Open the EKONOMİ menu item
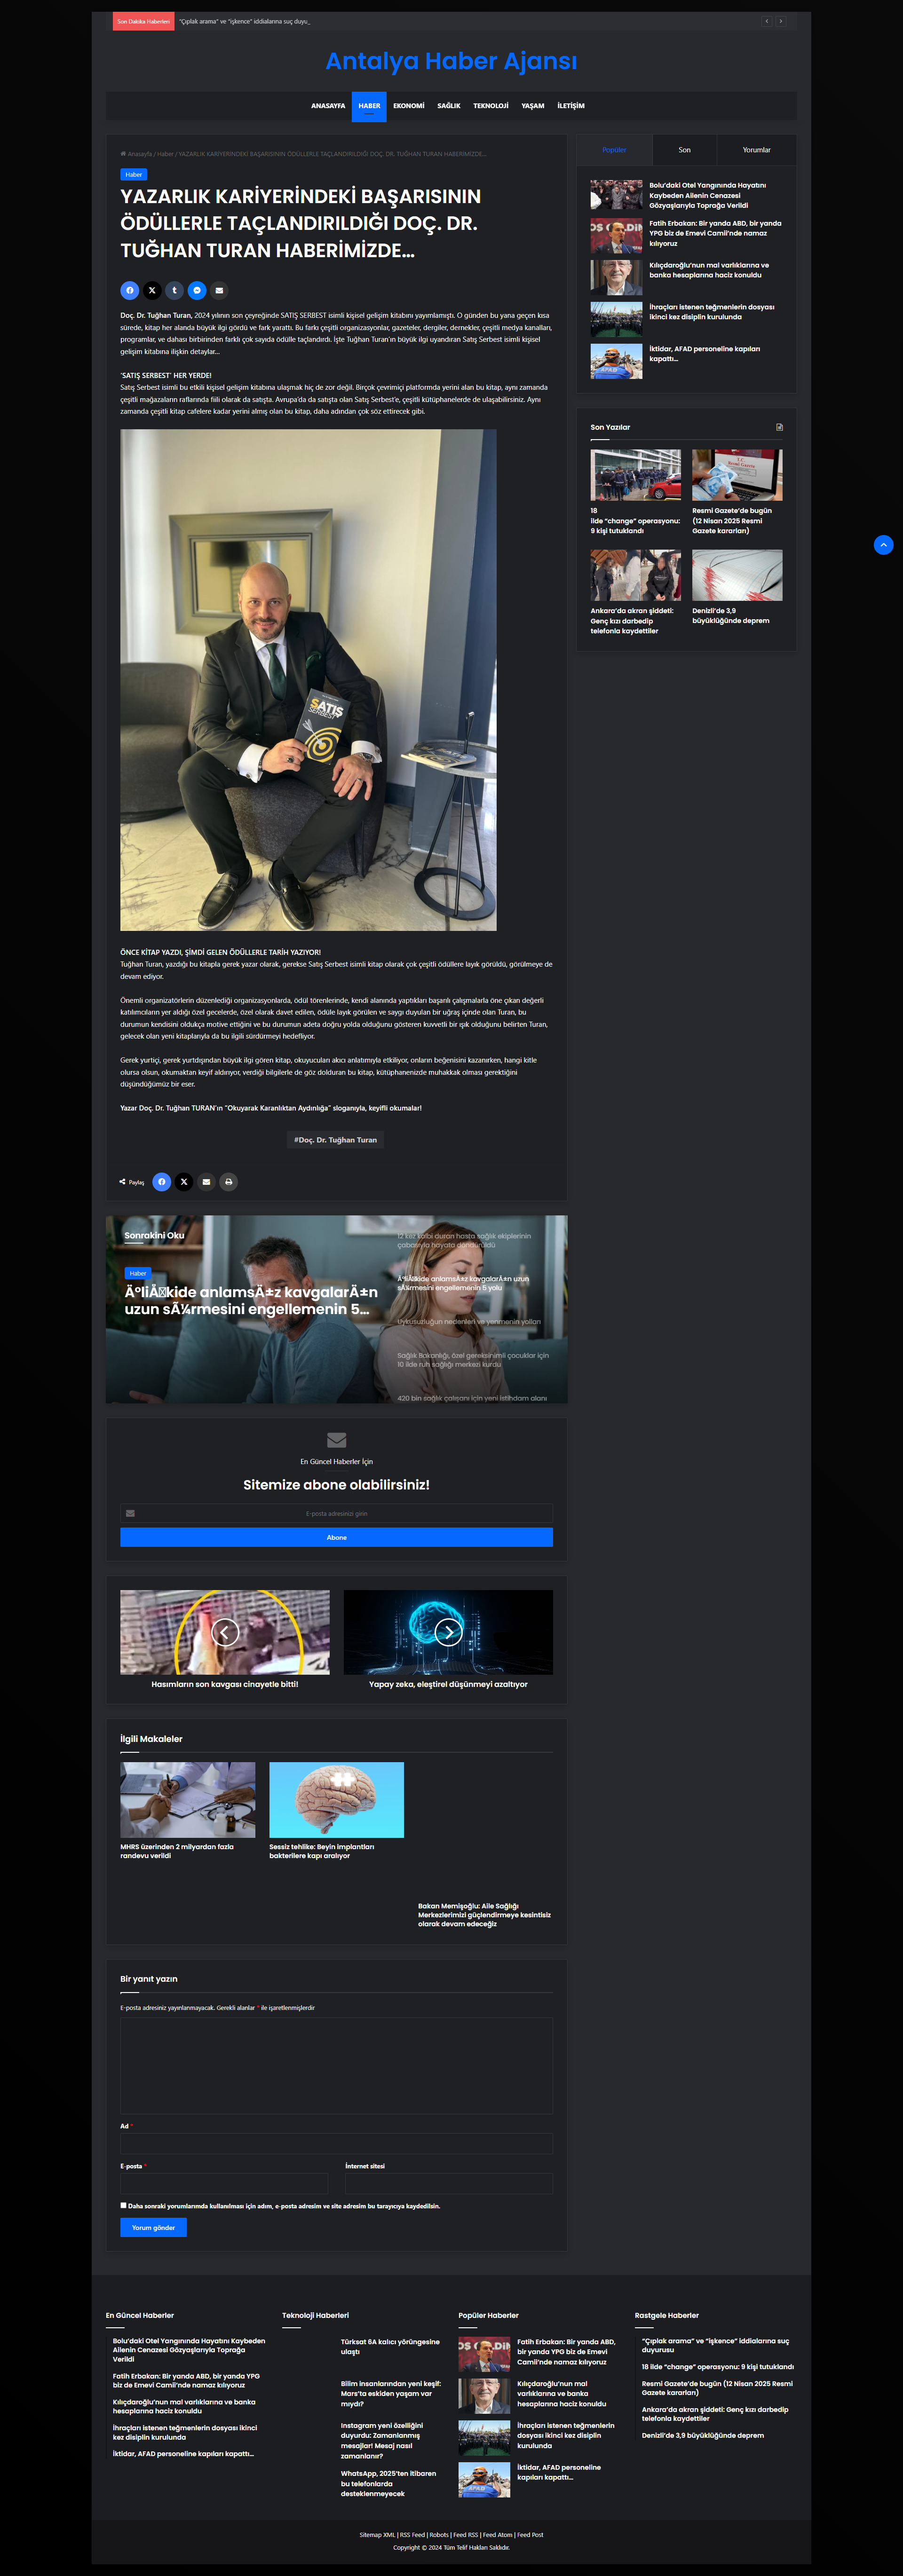 pyautogui.click(x=408, y=106)
